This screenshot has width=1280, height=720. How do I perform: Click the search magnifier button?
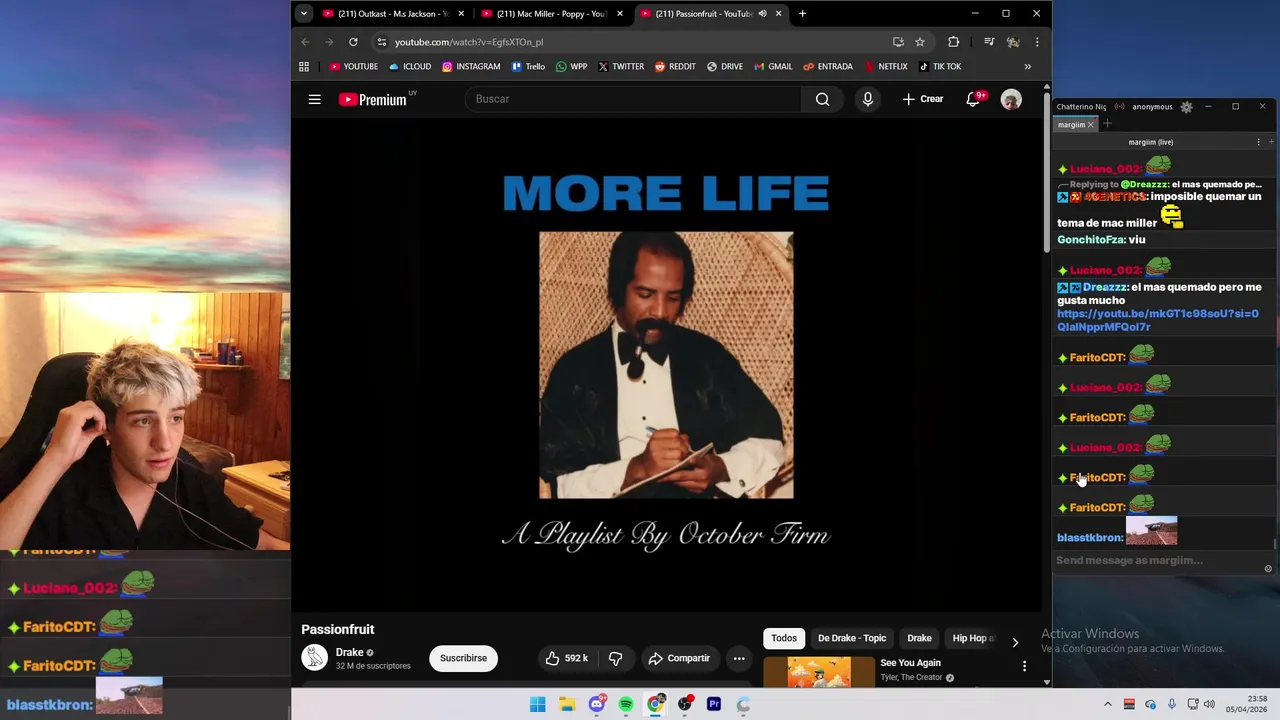(822, 99)
